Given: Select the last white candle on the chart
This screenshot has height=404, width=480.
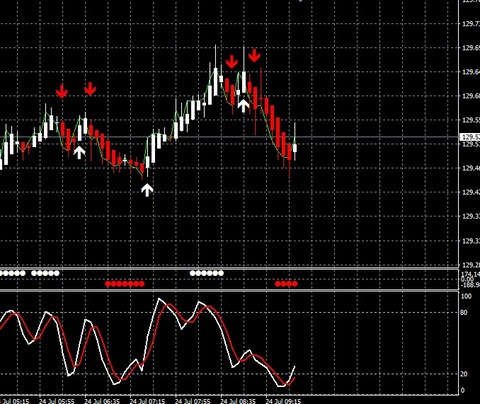Looking at the screenshot, I should click(x=295, y=148).
